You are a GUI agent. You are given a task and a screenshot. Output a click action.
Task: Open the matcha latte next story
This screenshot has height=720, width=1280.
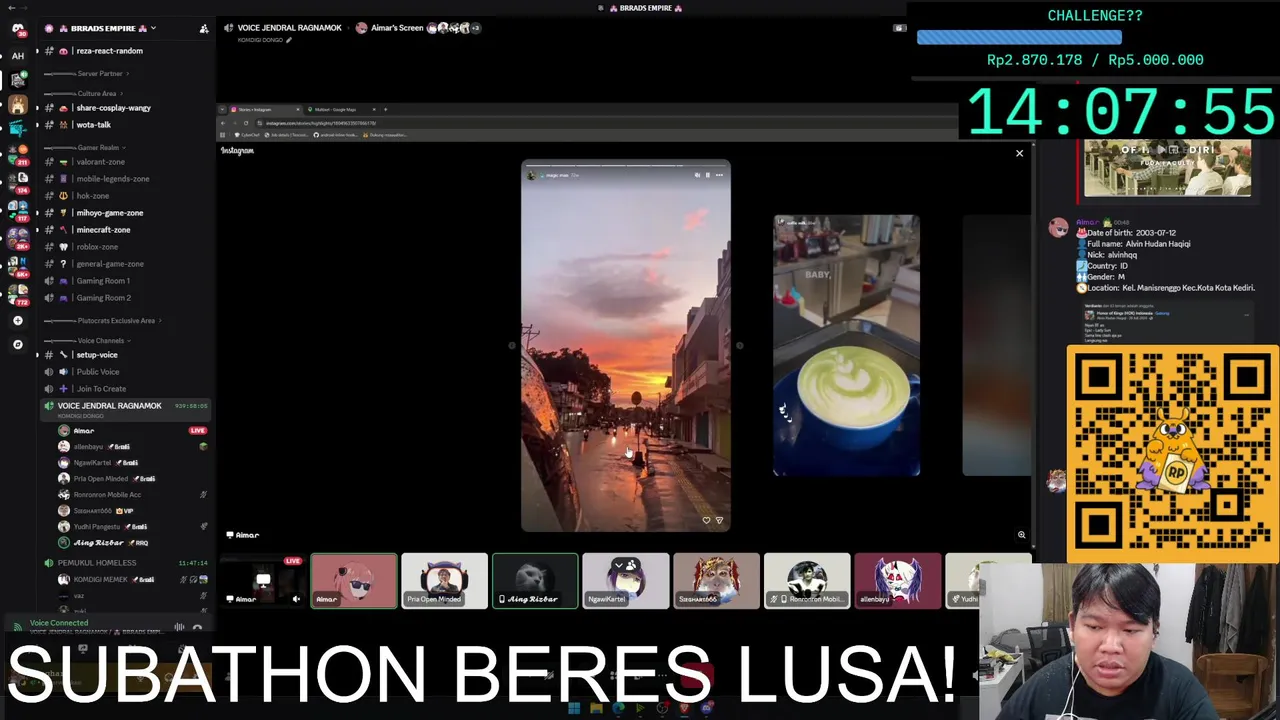[x=846, y=346]
